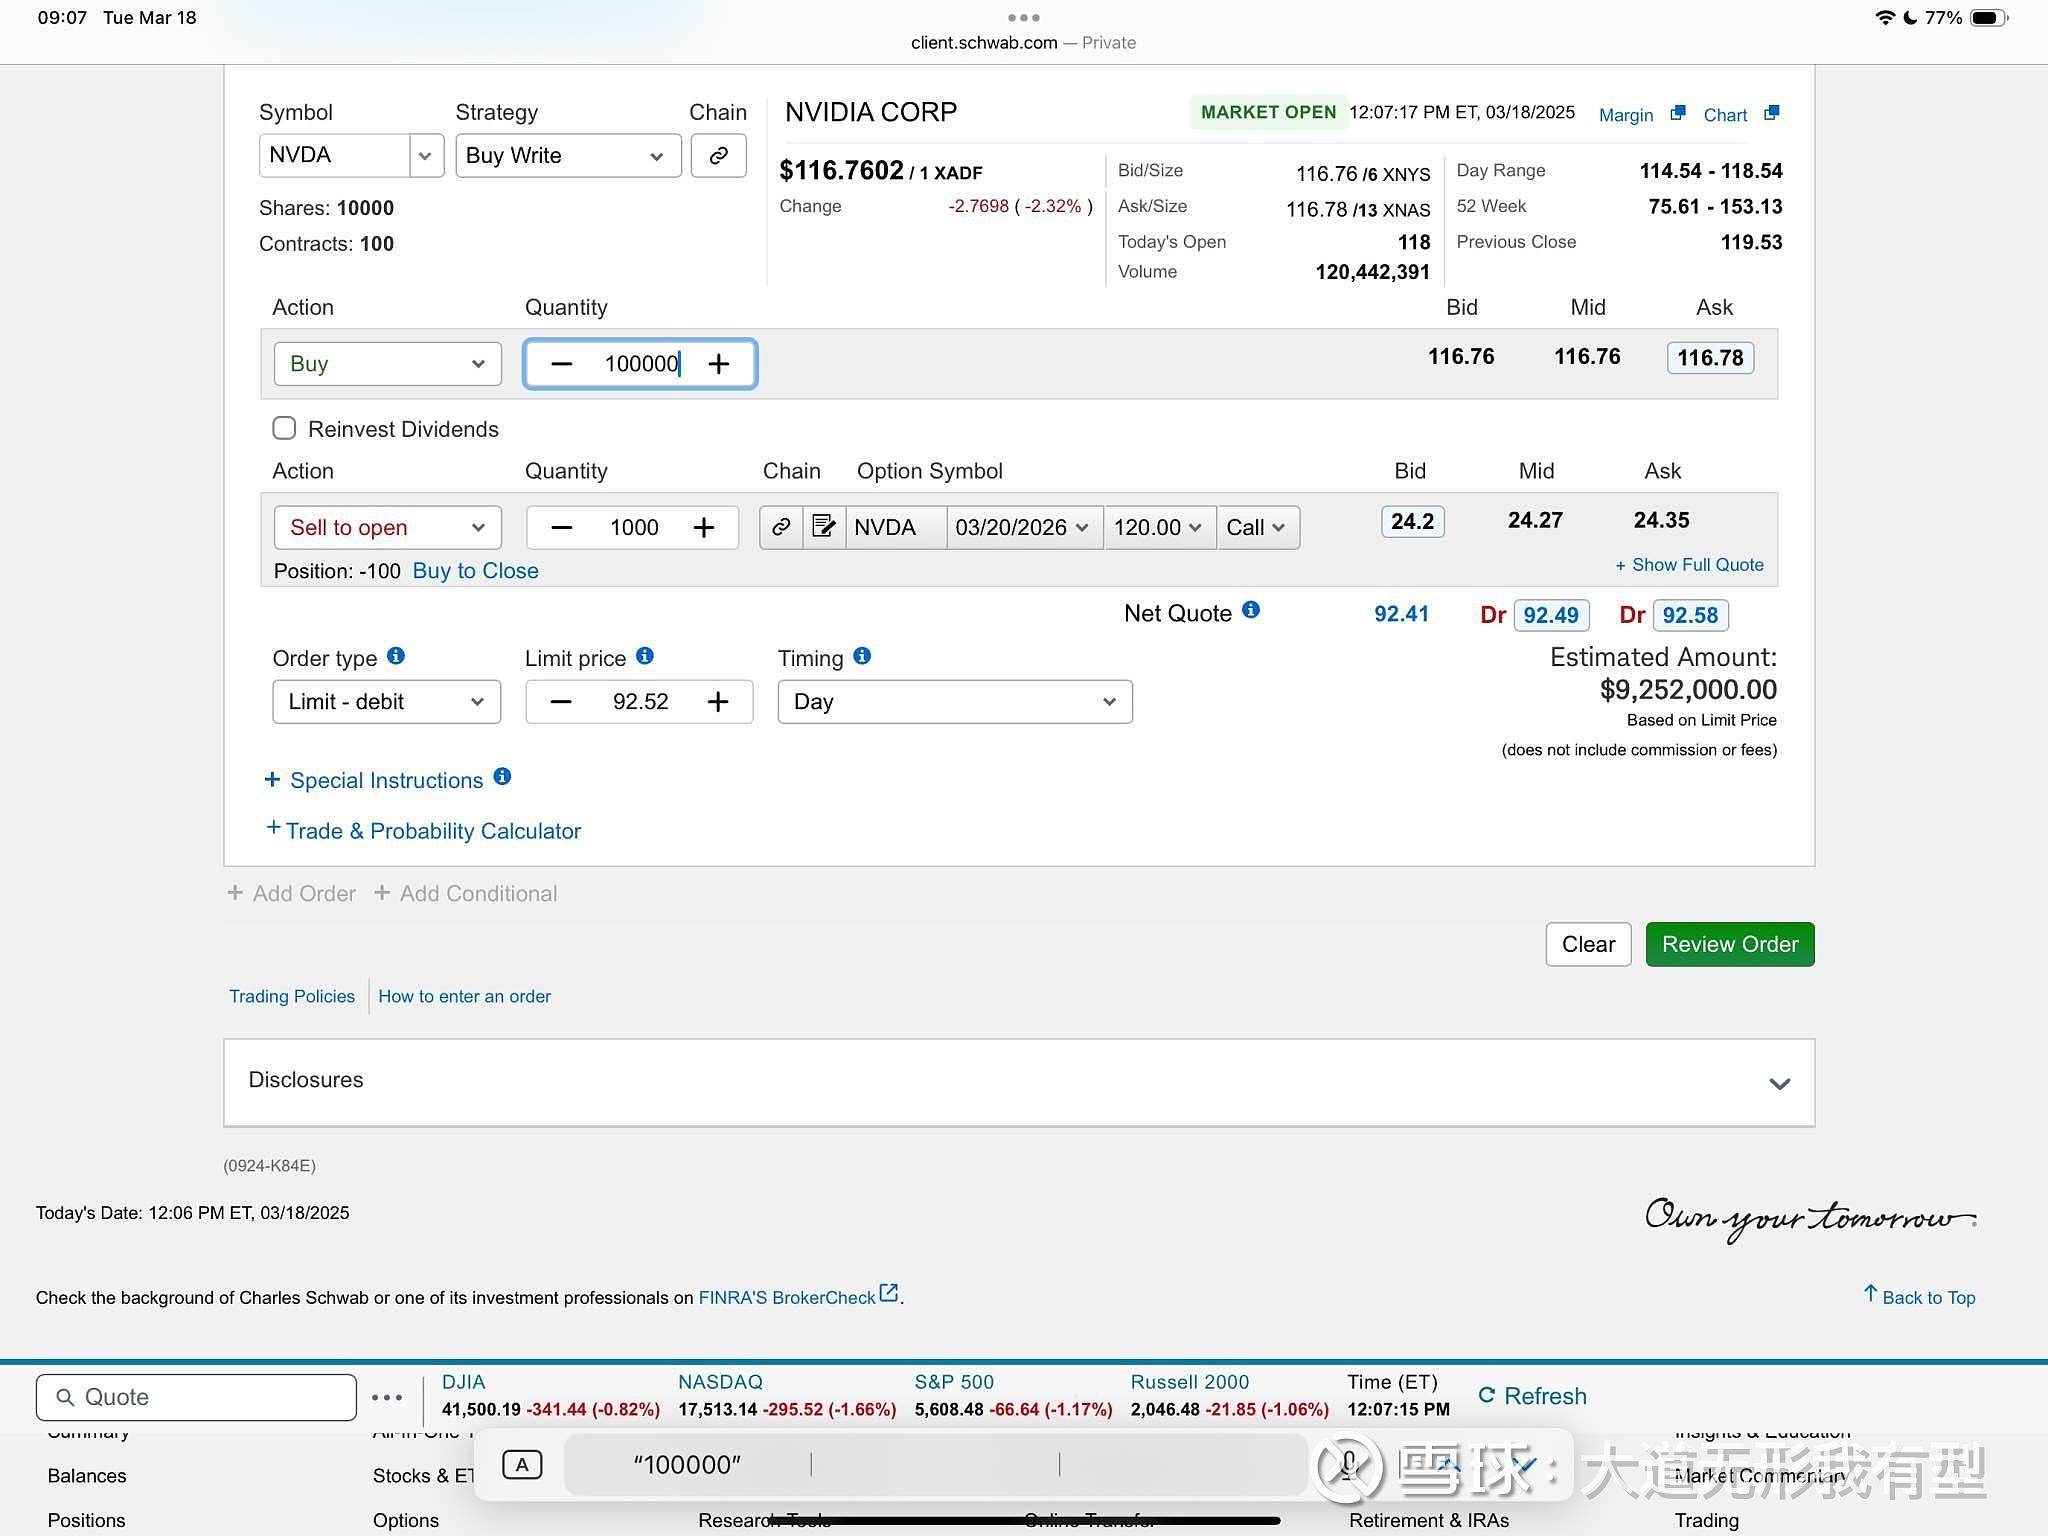This screenshot has height=1536, width=2048.
Task: Click the three-dots menu beside Quote search
Action: [387, 1398]
